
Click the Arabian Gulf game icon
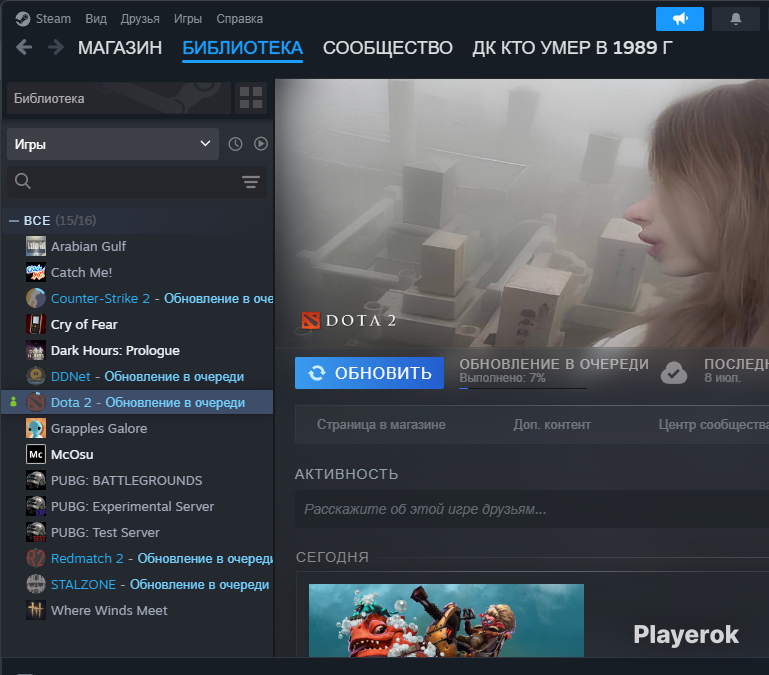pos(36,246)
